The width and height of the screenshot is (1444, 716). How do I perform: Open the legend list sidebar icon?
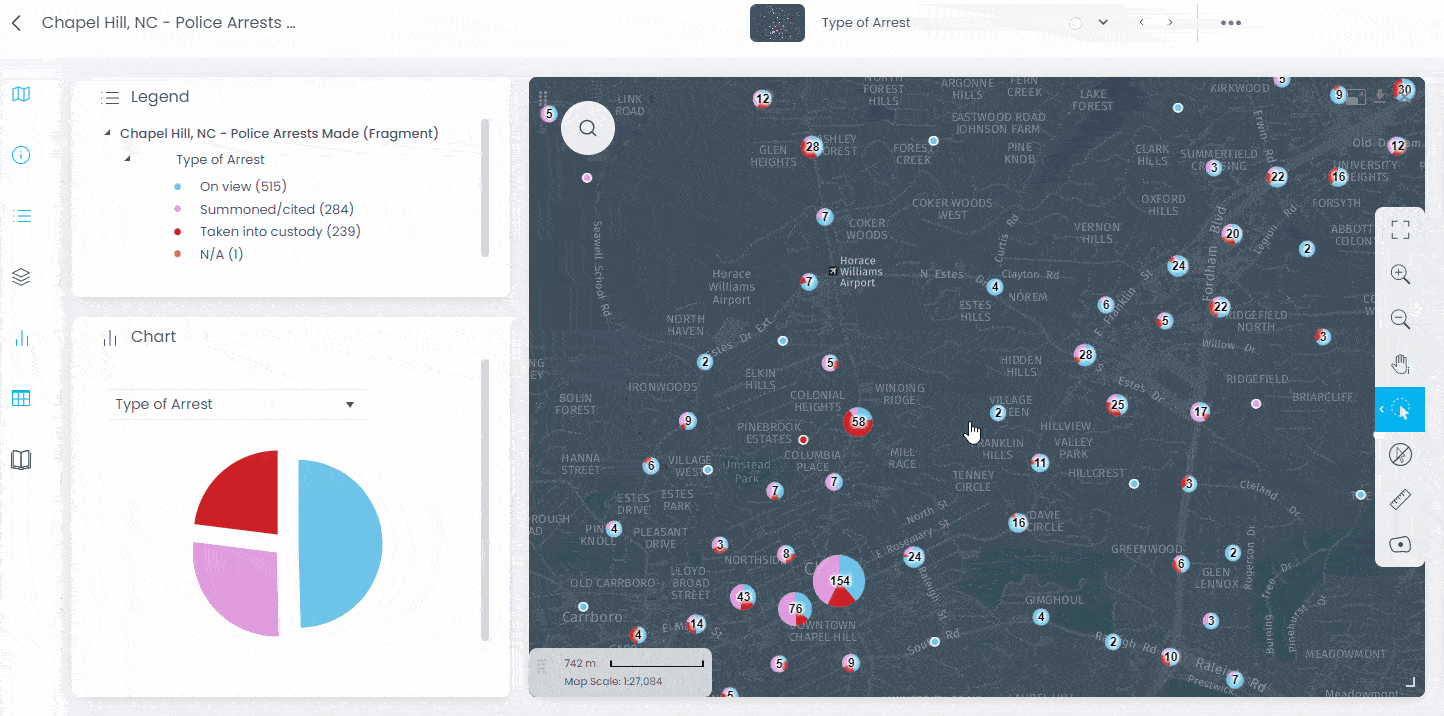pos(21,216)
